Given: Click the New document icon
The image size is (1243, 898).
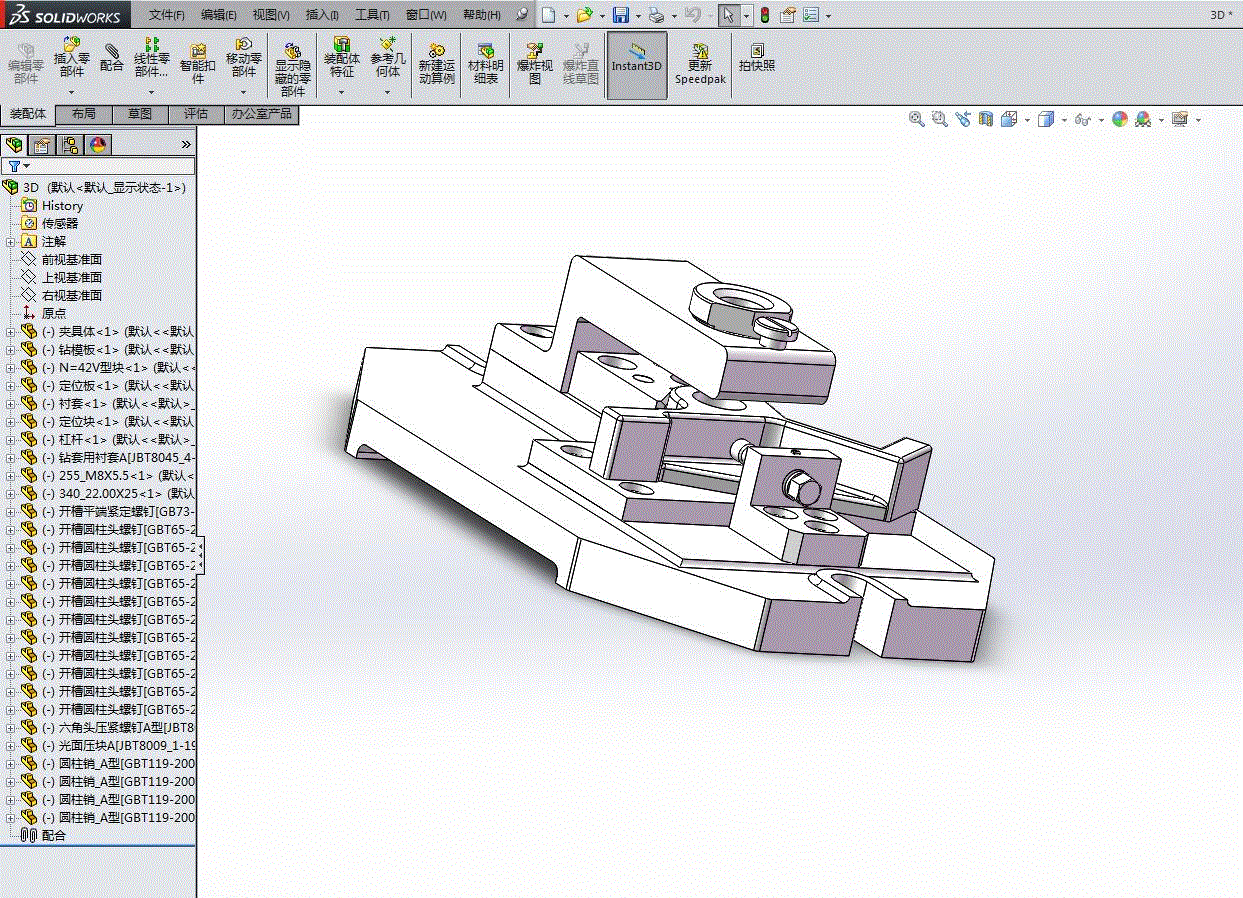Looking at the screenshot, I should point(547,15).
